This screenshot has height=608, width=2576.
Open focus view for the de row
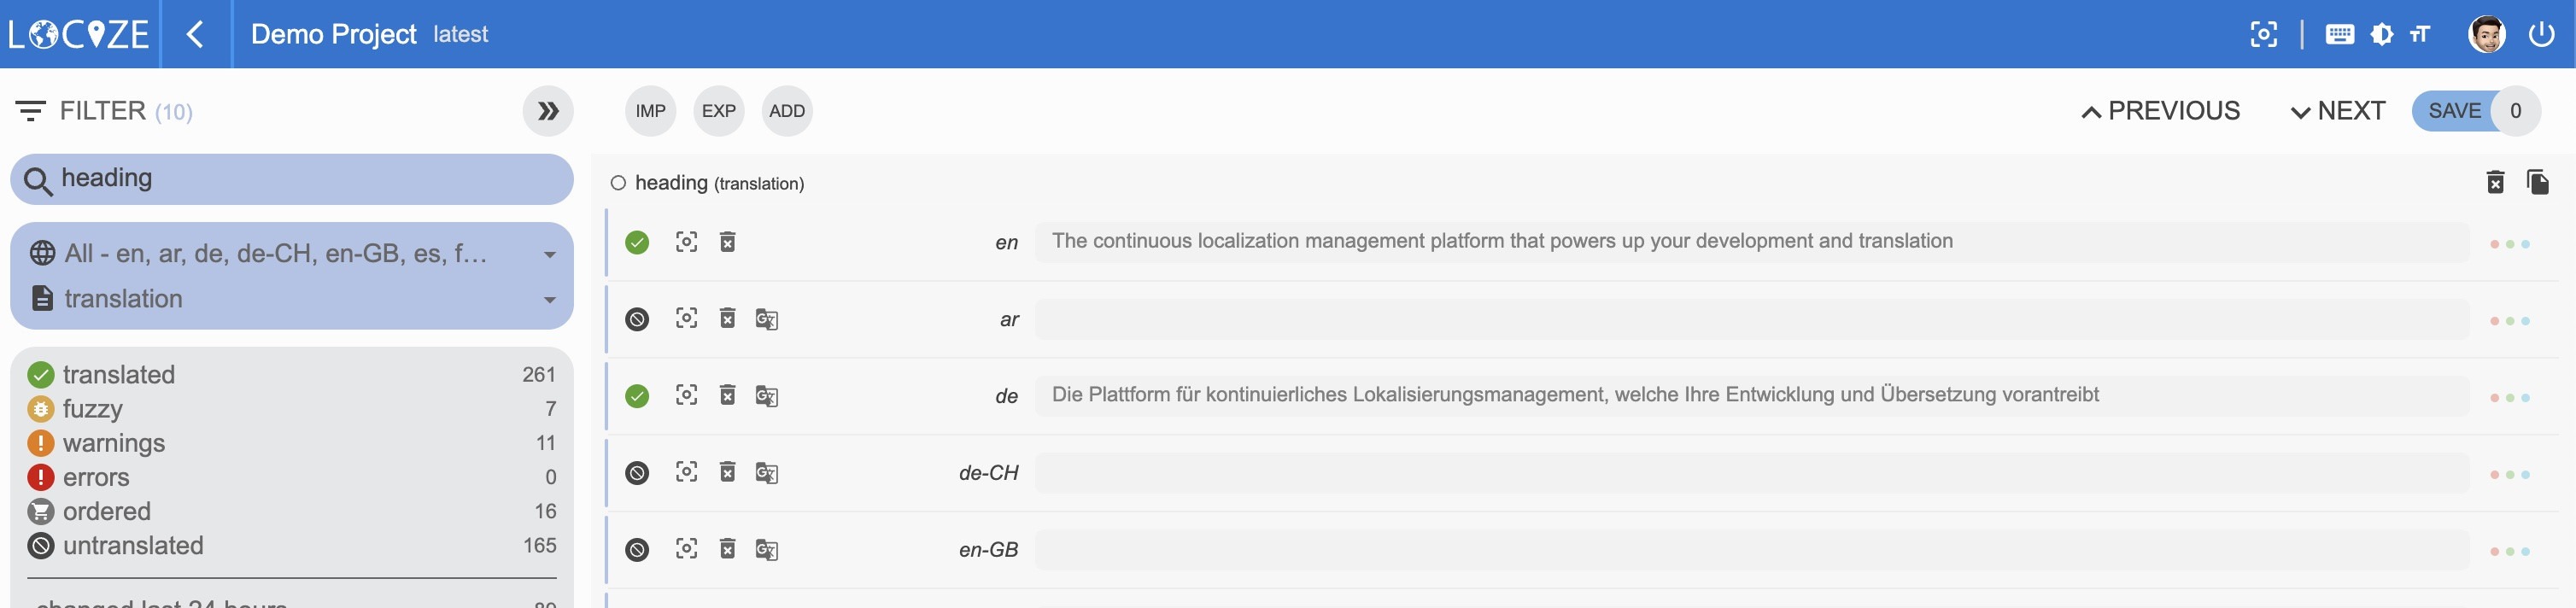point(686,395)
